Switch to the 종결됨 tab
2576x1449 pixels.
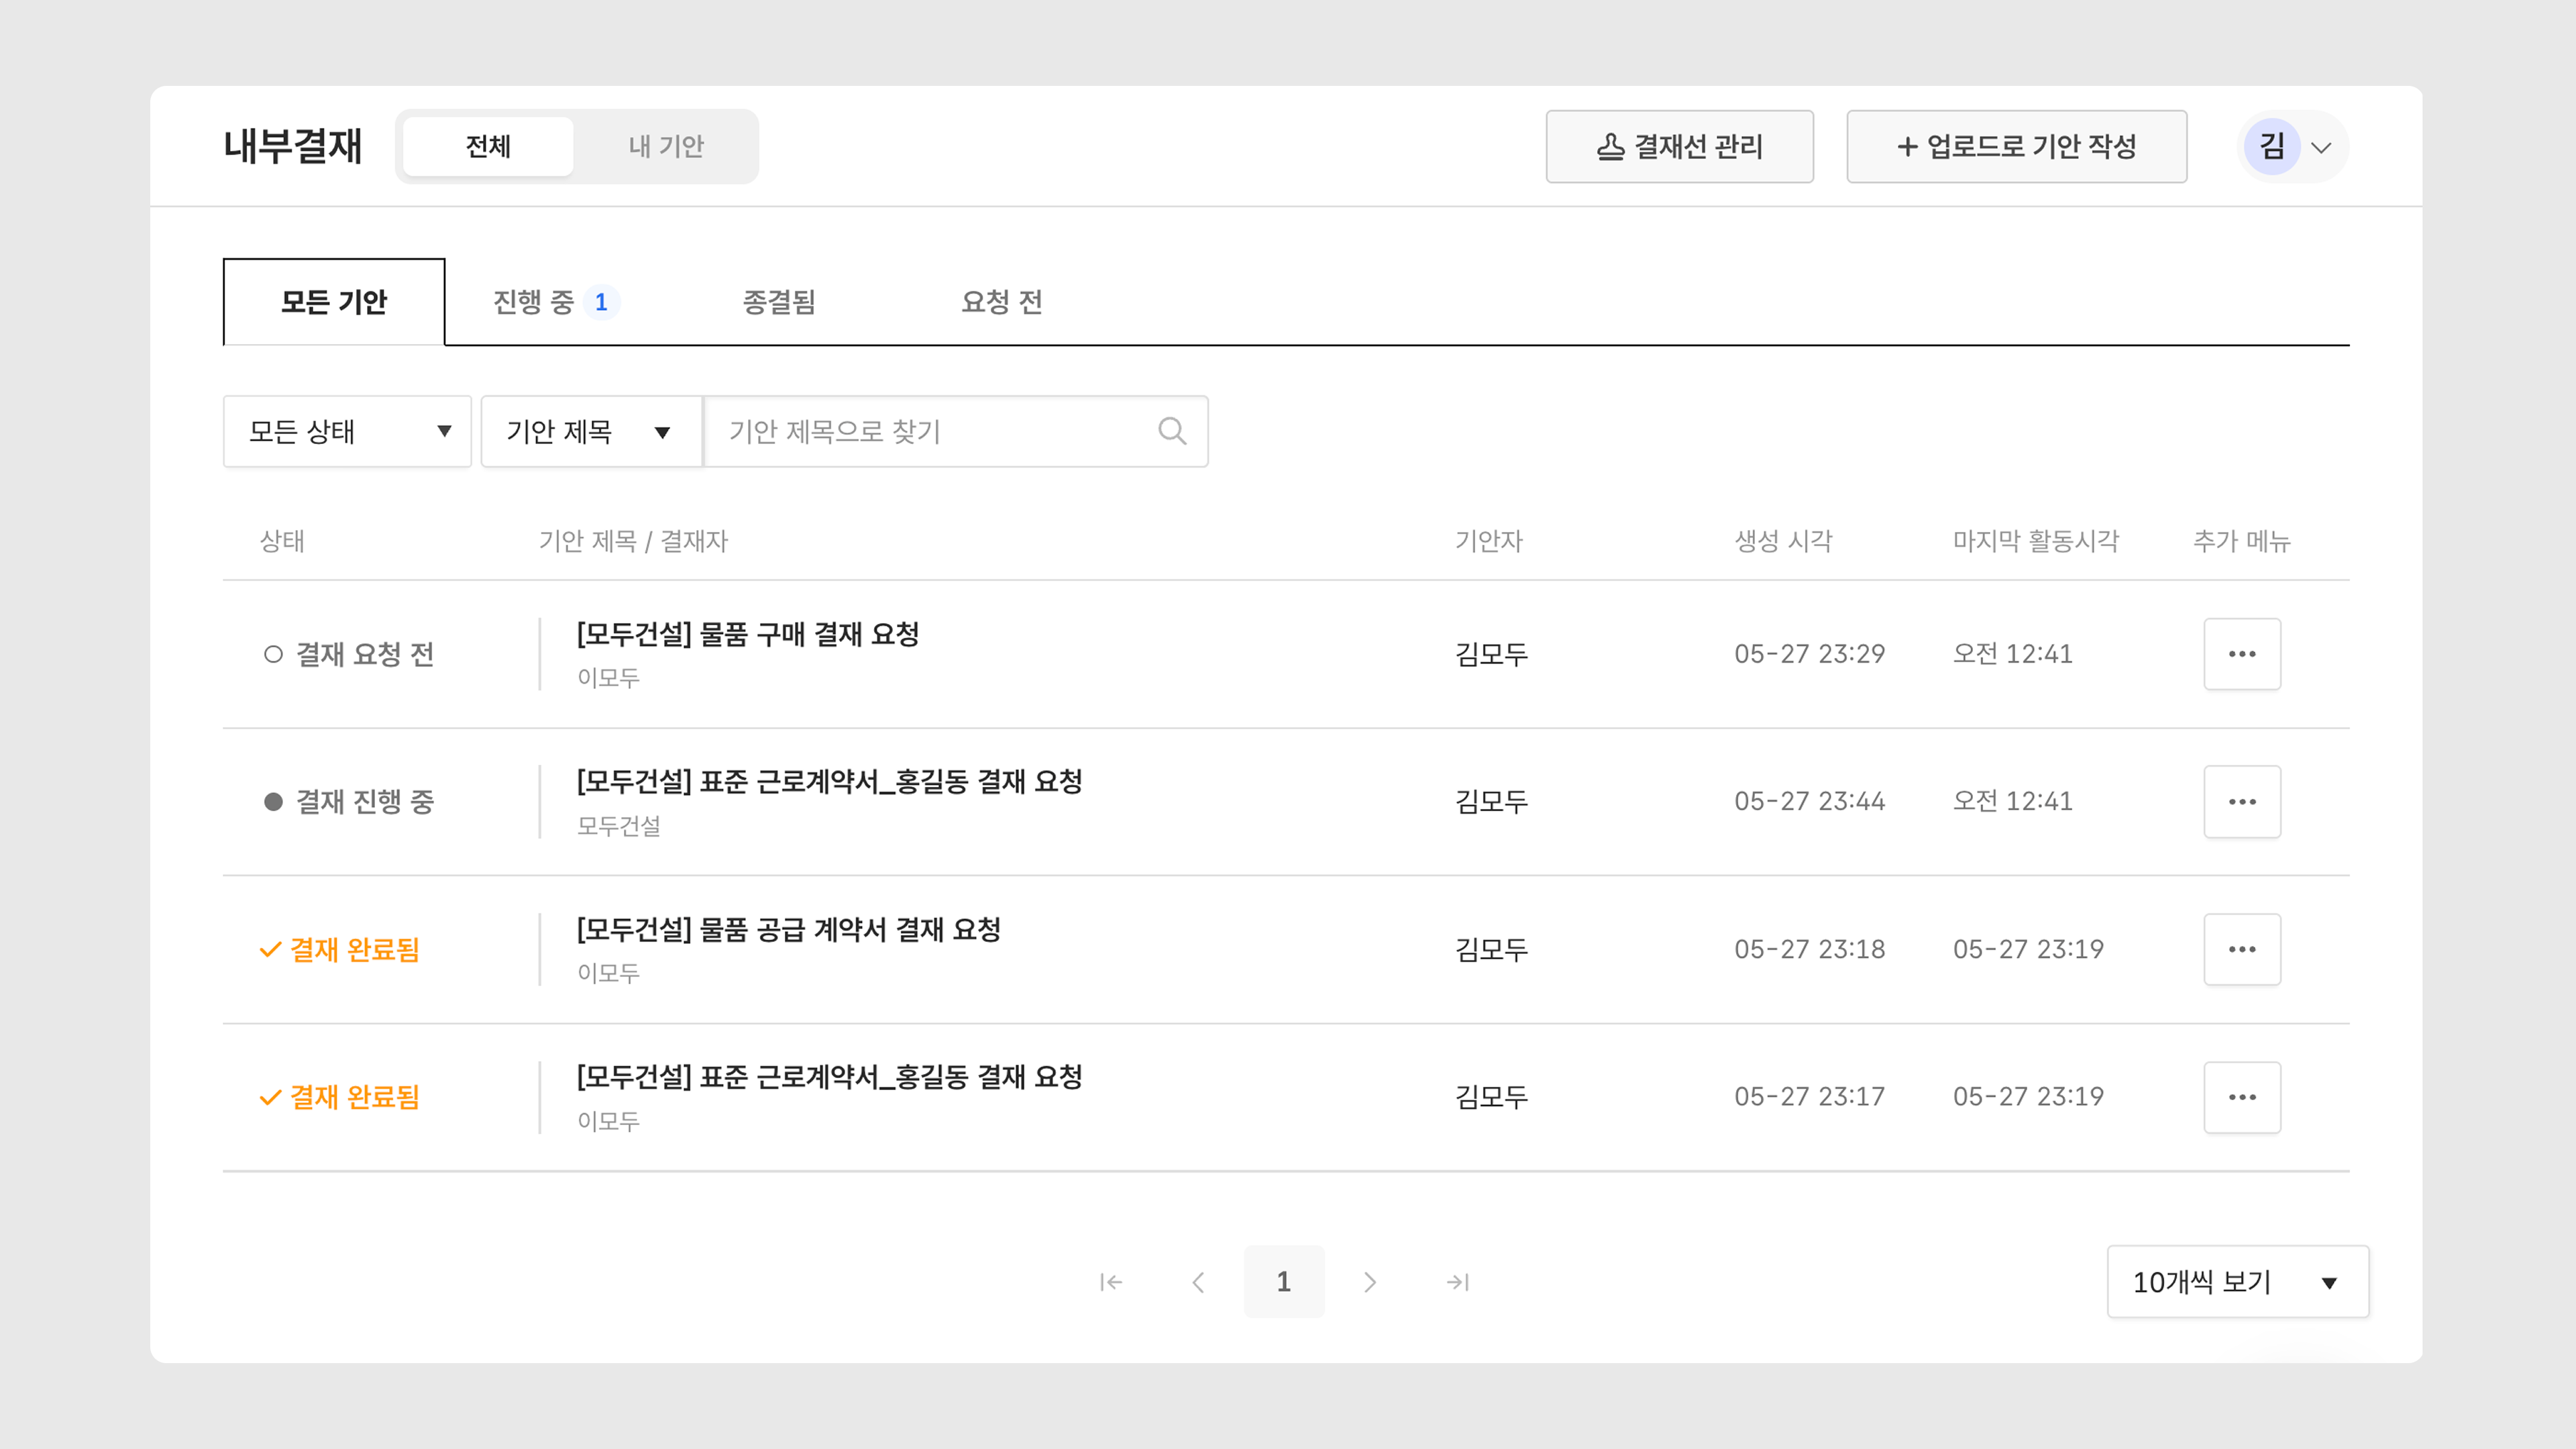click(x=779, y=302)
